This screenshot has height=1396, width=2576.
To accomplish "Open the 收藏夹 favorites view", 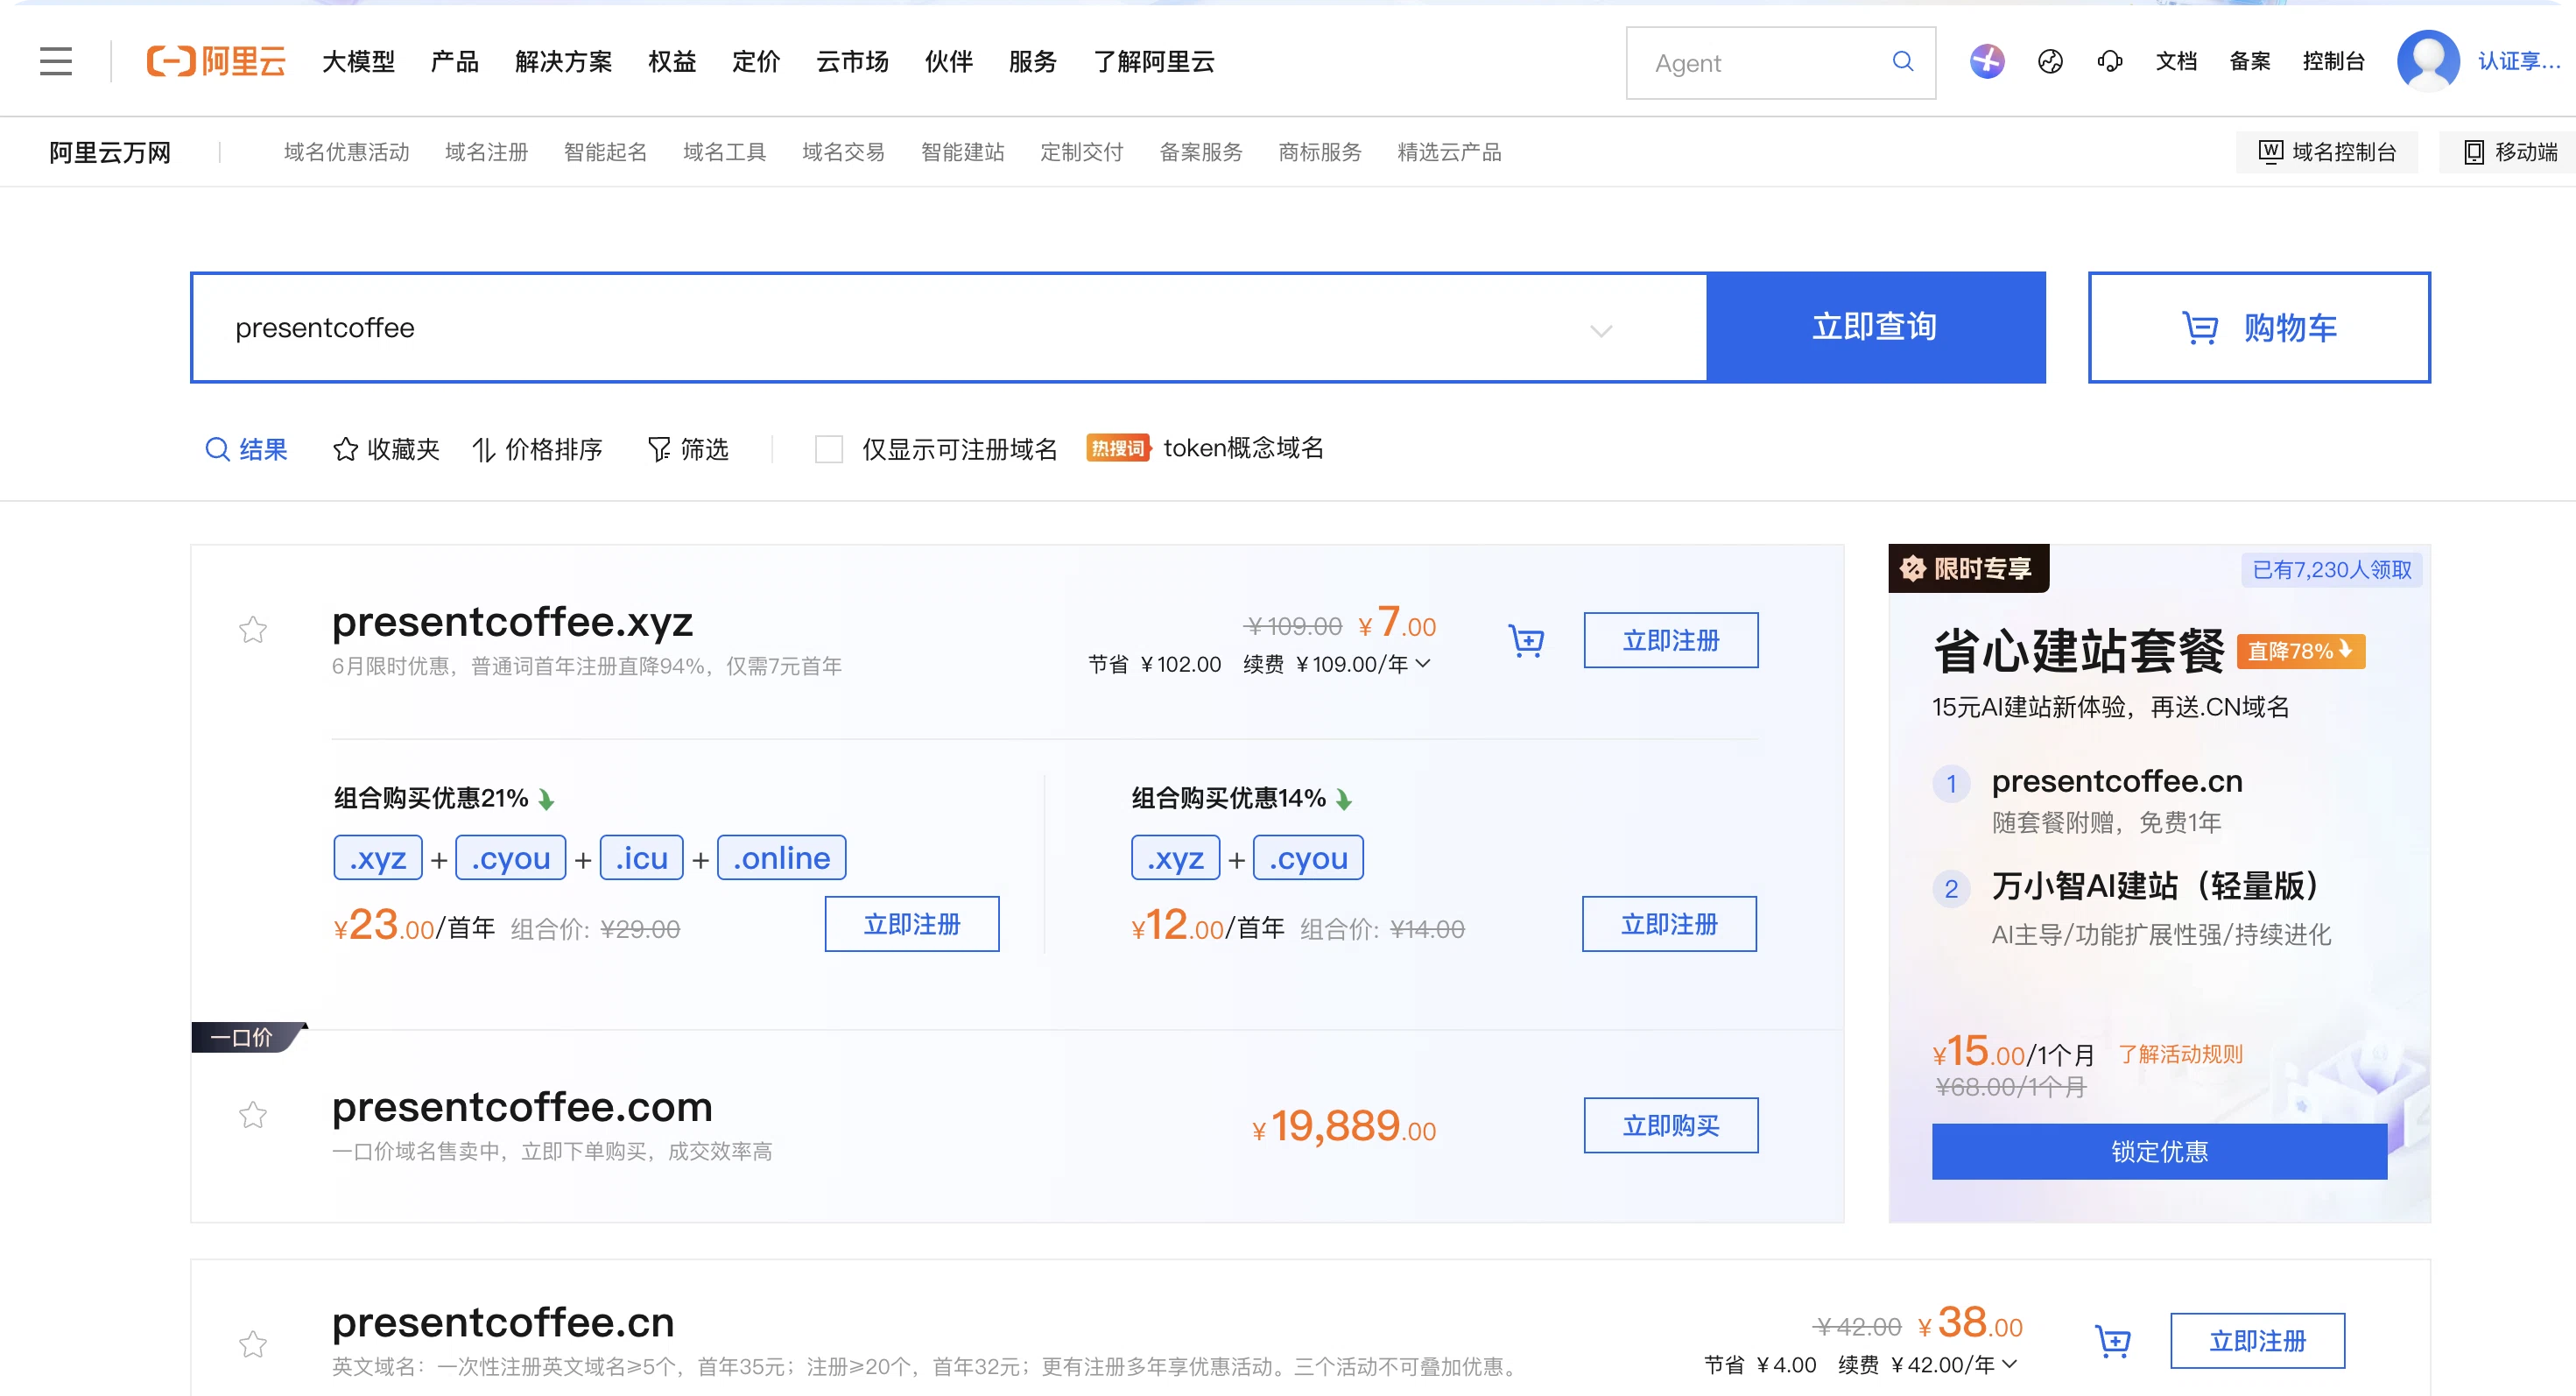I will pyautogui.click(x=386, y=450).
